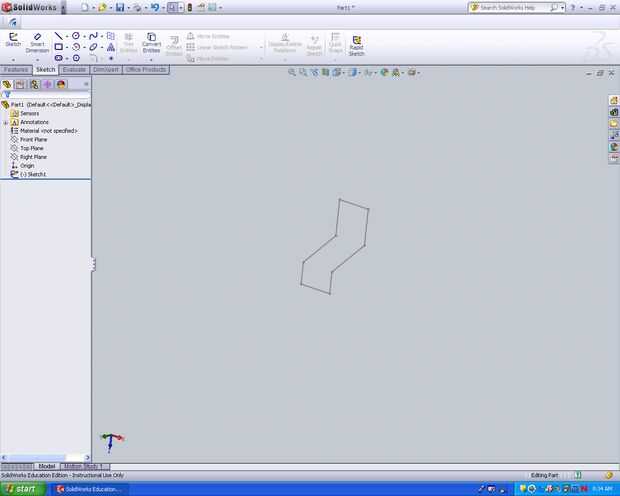Click the New document icon
The width and height of the screenshot is (620, 496).
[x=85, y=7]
